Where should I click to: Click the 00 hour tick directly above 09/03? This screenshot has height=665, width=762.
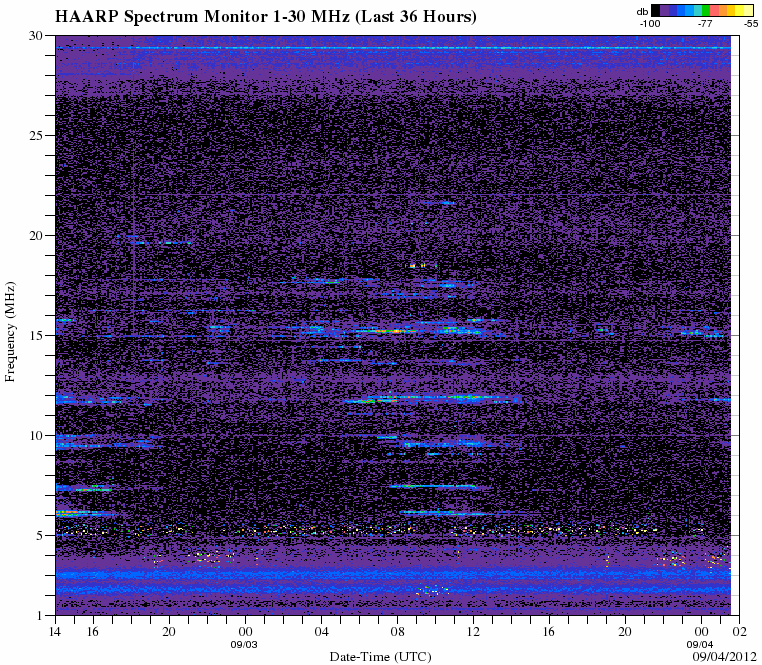(245, 631)
